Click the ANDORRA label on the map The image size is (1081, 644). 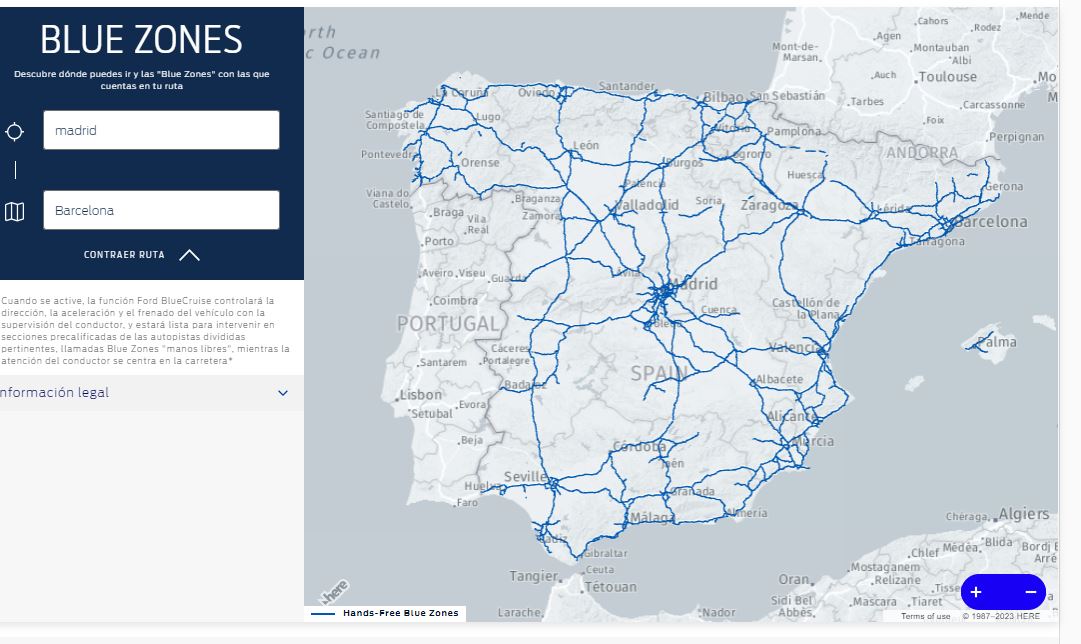(x=922, y=153)
